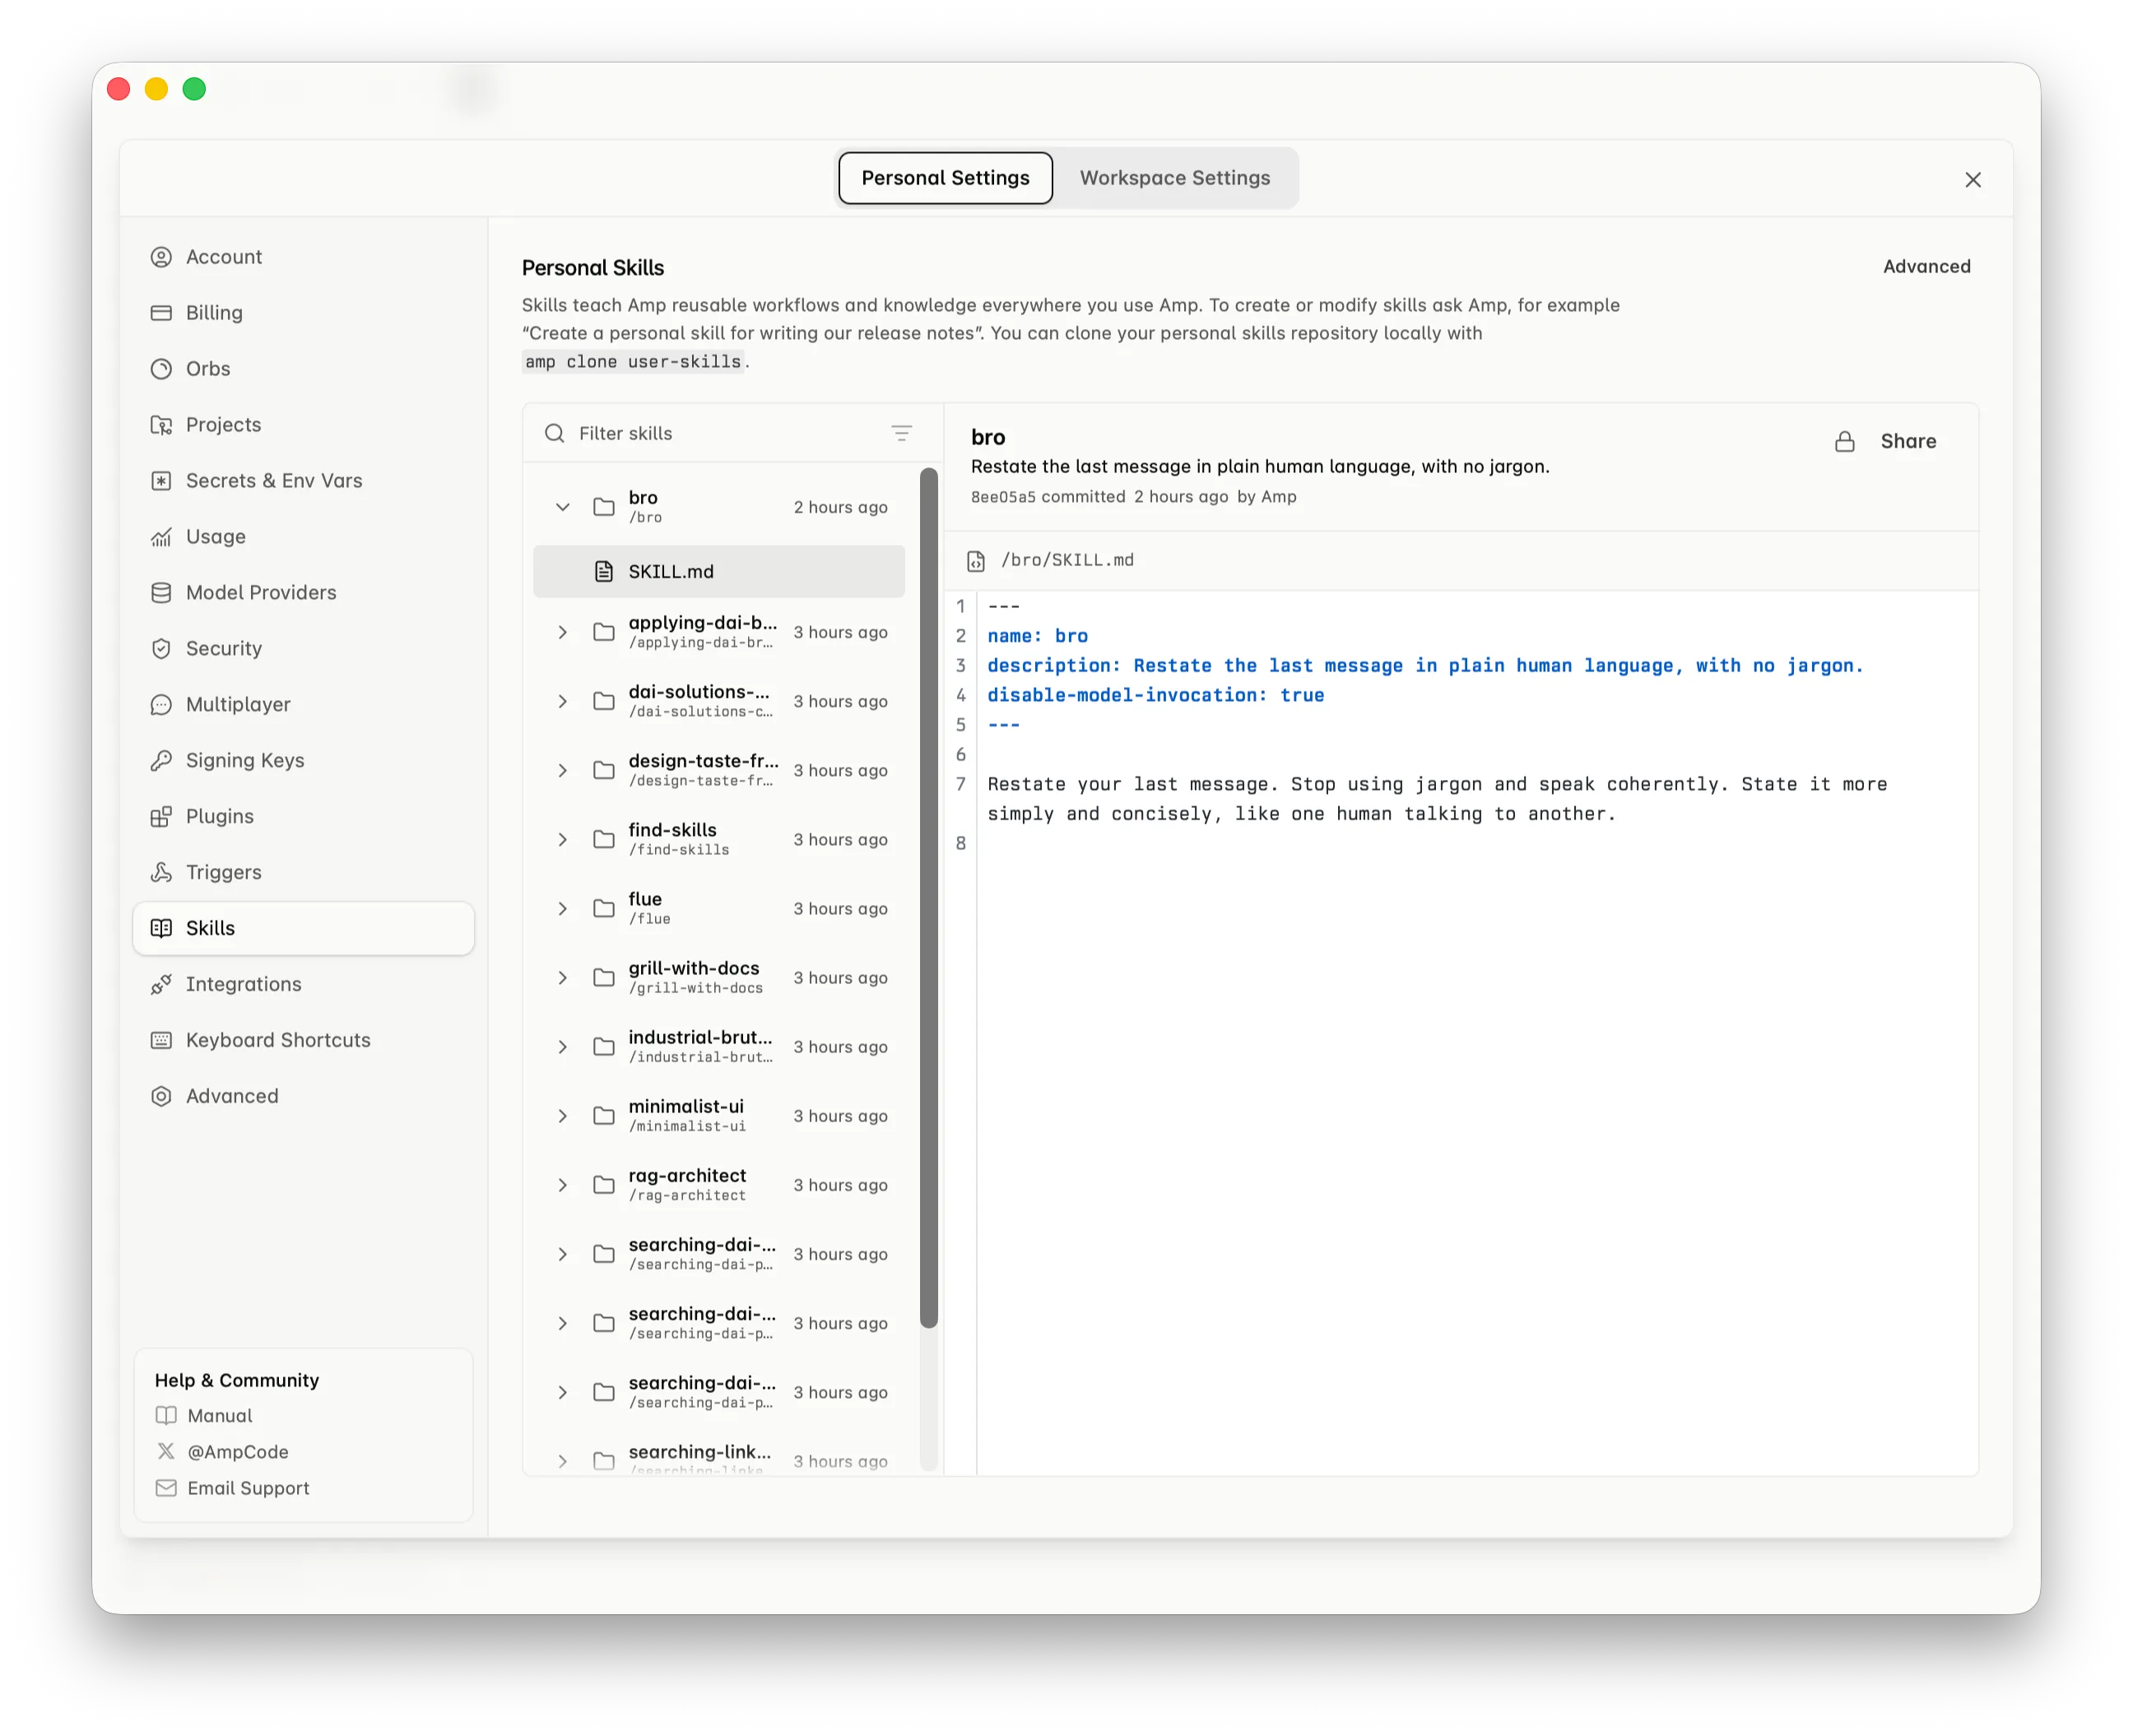Click the X logo beside @AmpCode
Viewport: 2133px width, 1736px height.
(166, 1452)
